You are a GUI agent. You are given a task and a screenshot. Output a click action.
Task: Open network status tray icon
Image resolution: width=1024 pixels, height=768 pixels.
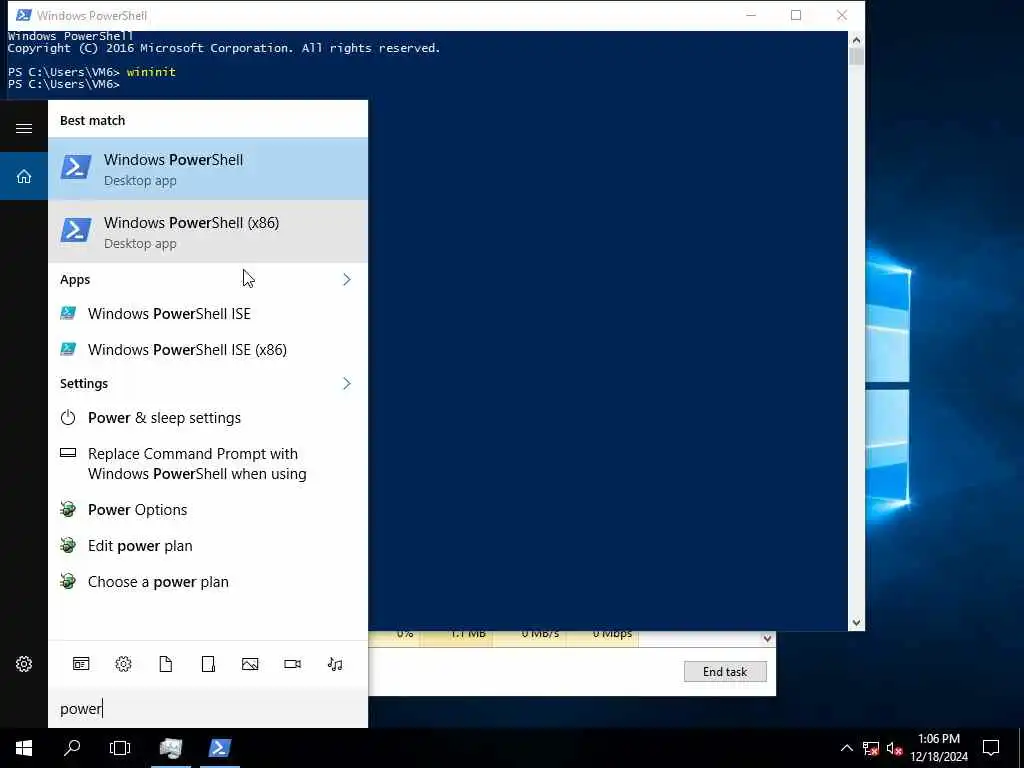click(x=871, y=748)
